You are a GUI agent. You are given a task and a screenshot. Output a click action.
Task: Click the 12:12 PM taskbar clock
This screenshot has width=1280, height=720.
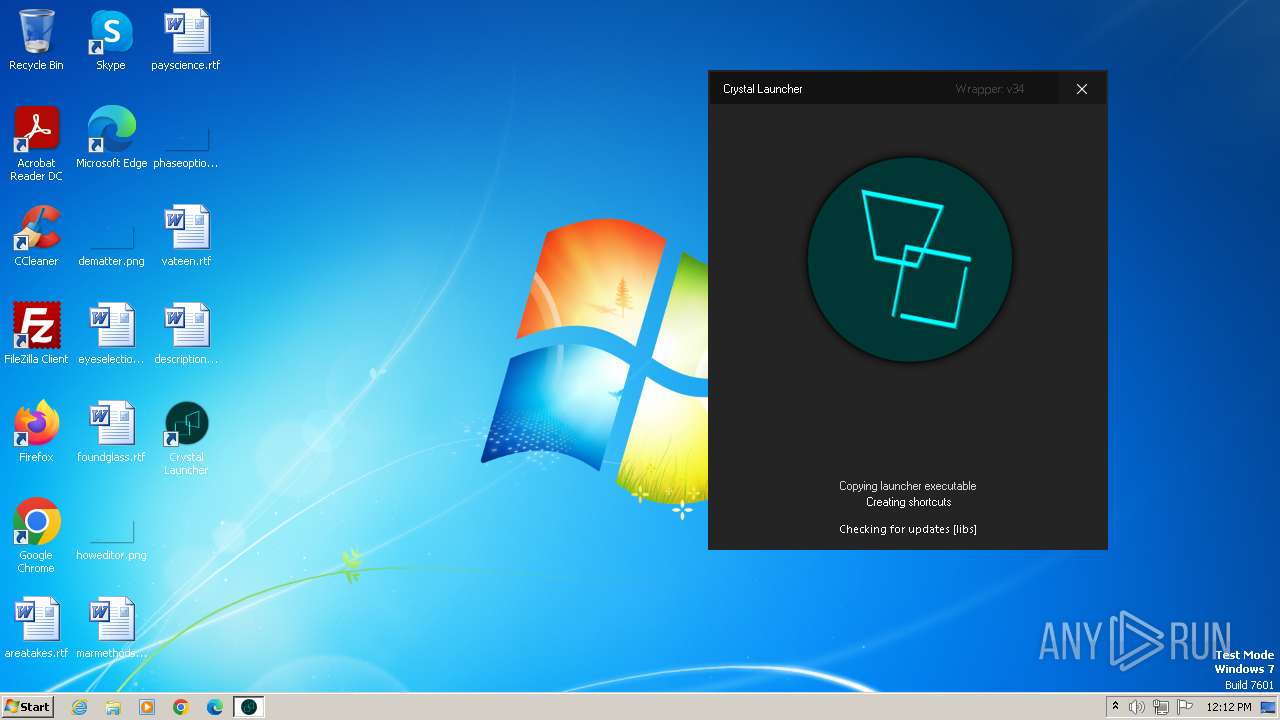tap(1229, 707)
